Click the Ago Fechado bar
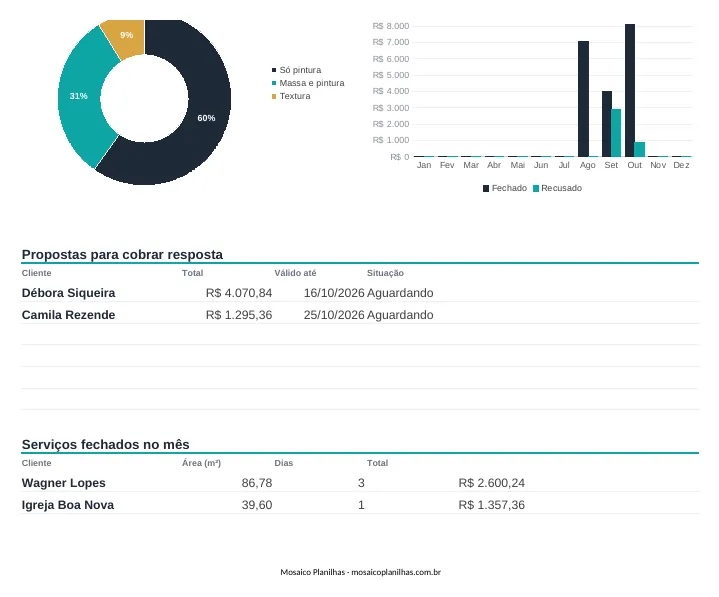 point(583,99)
